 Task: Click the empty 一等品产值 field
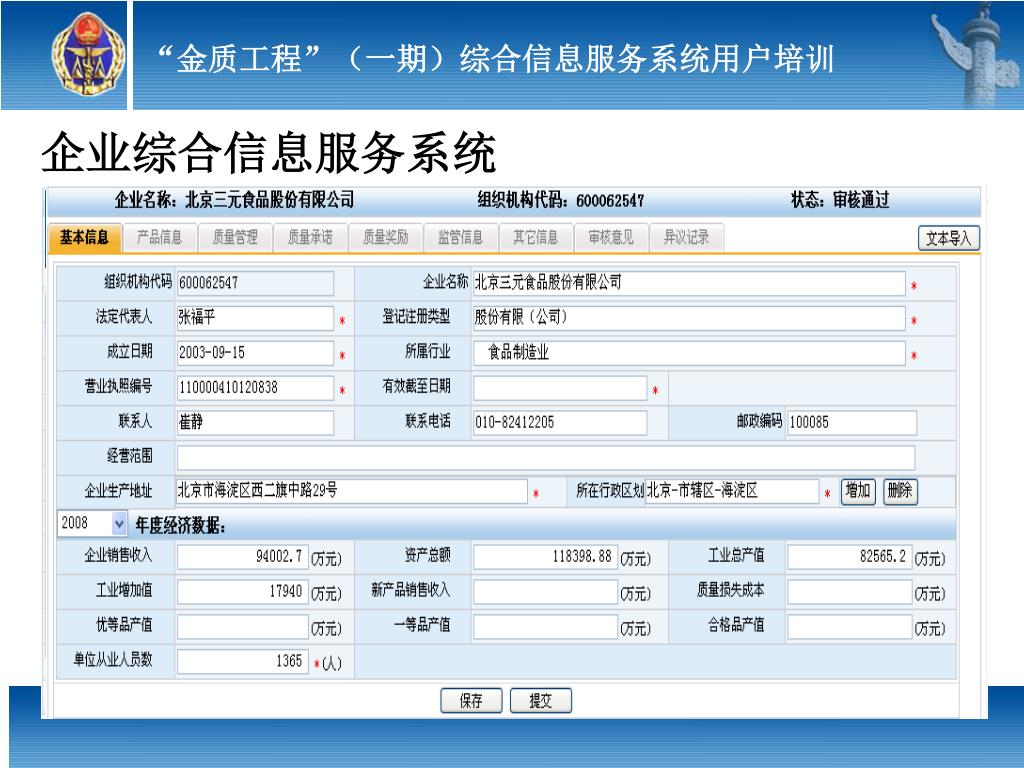pos(545,627)
